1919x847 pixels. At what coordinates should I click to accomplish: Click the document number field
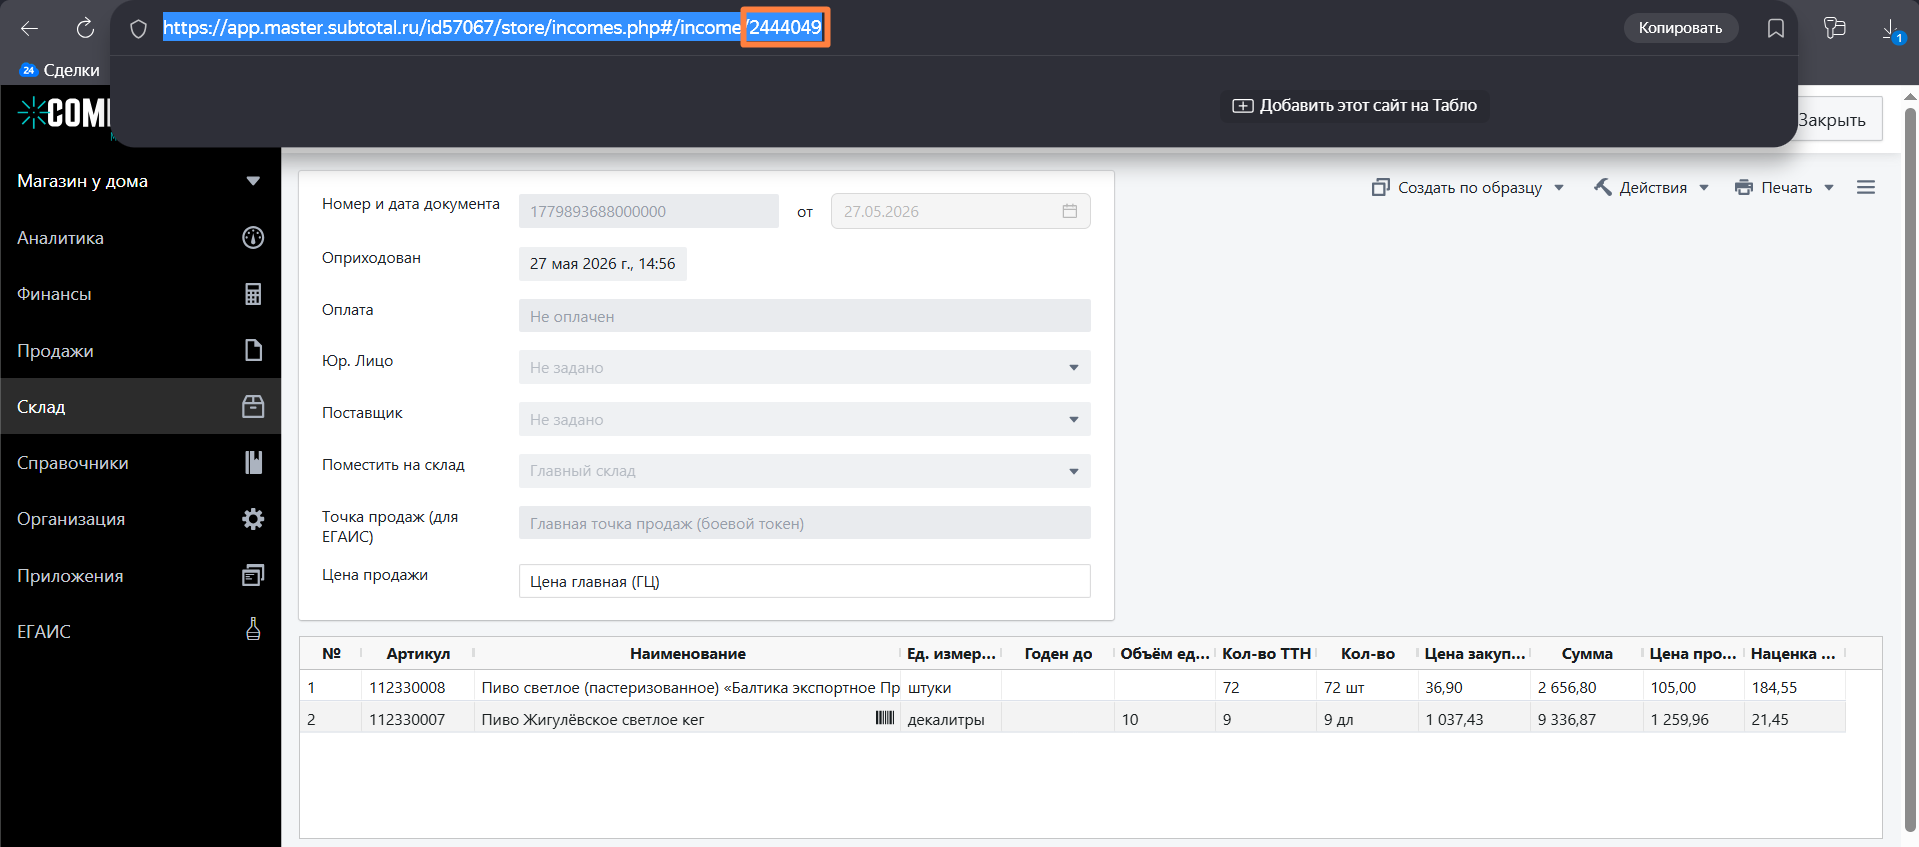coord(648,211)
